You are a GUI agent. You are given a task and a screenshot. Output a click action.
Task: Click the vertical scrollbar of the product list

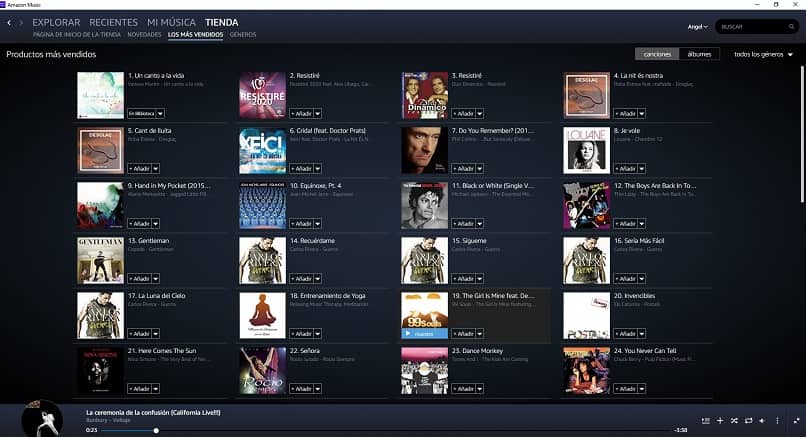(802, 134)
